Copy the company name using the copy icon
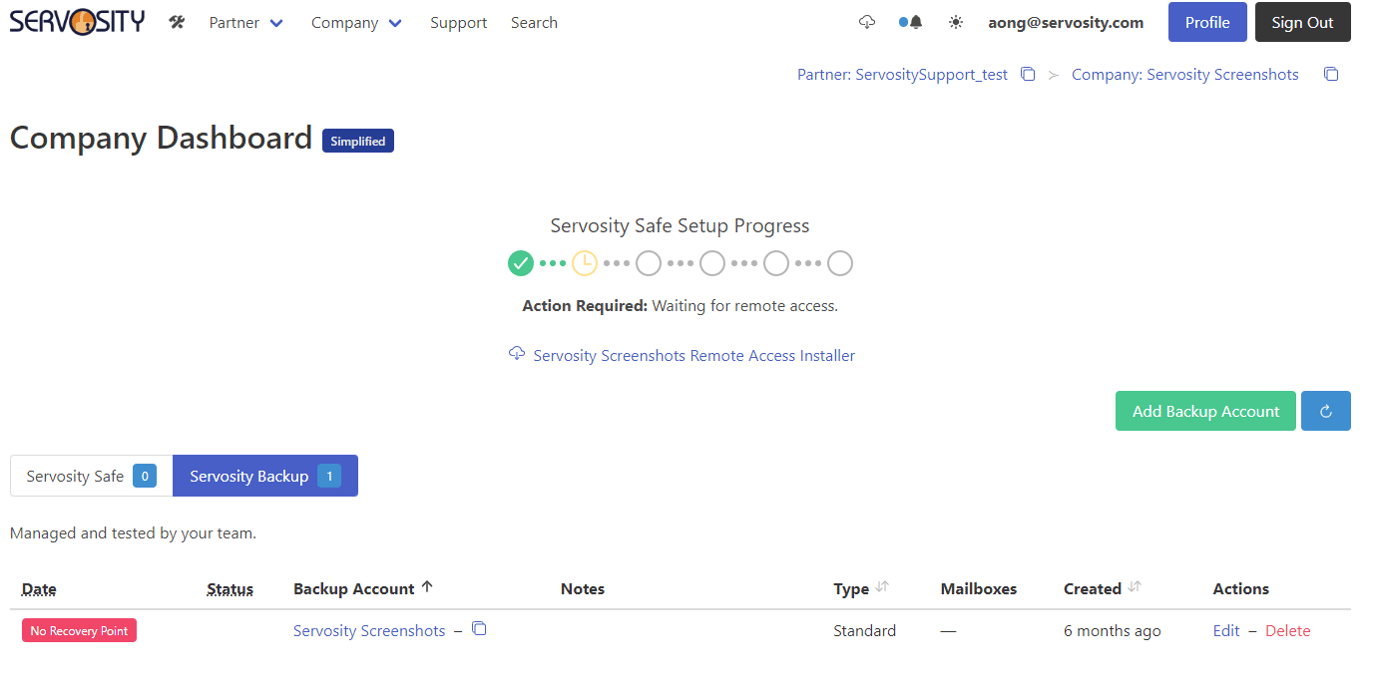 point(1331,73)
